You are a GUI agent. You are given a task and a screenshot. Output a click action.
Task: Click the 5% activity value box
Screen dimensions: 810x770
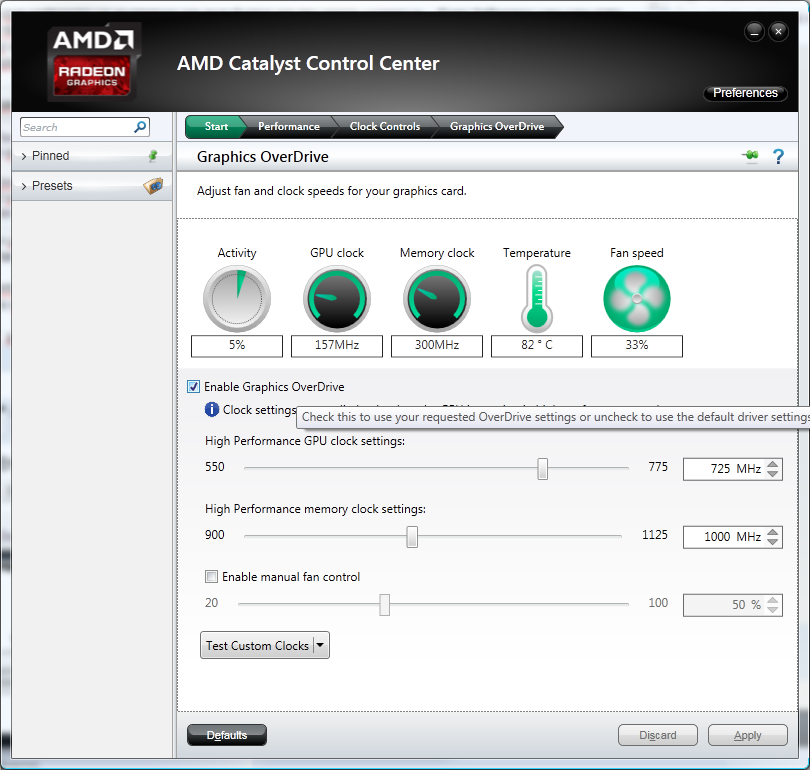click(x=237, y=345)
